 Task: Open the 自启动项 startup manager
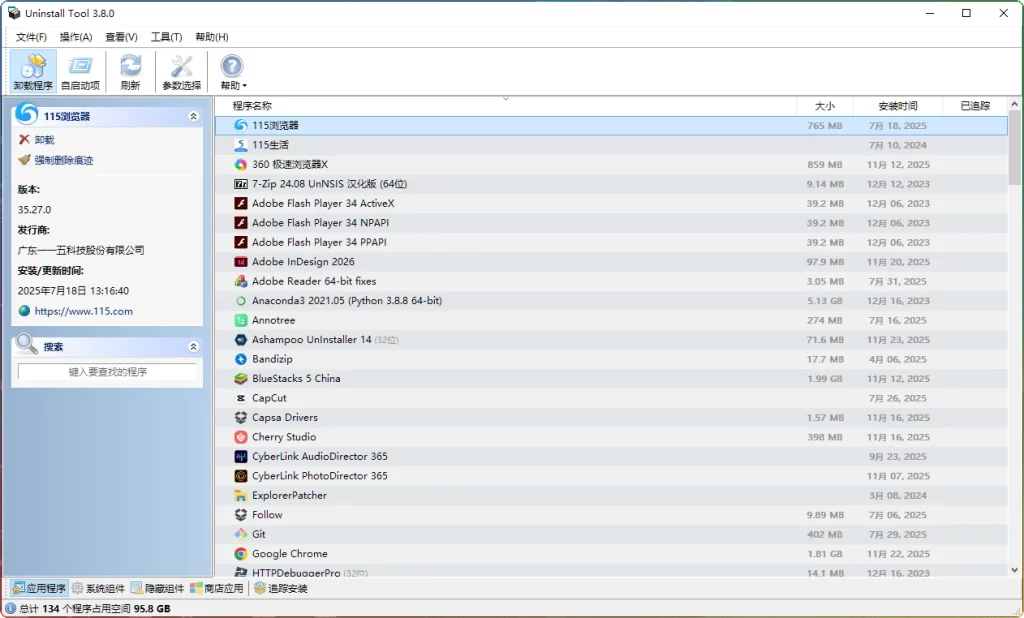click(x=79, y=70)
